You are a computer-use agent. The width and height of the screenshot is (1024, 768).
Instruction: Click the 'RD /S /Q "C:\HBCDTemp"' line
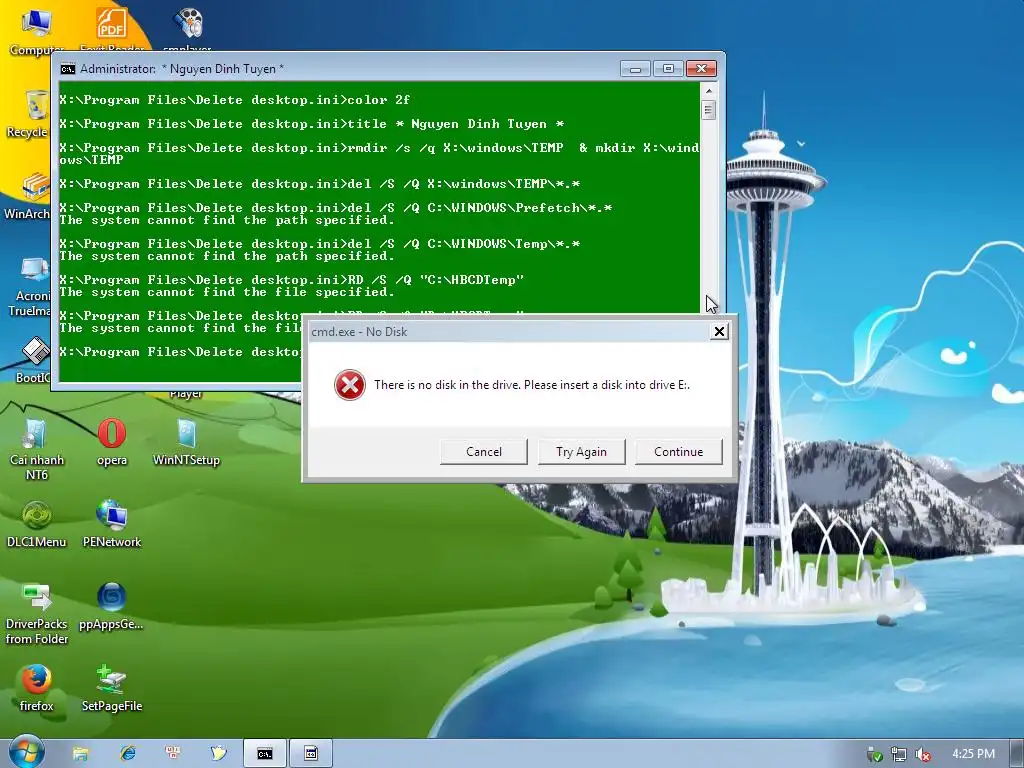pos(291,280)
